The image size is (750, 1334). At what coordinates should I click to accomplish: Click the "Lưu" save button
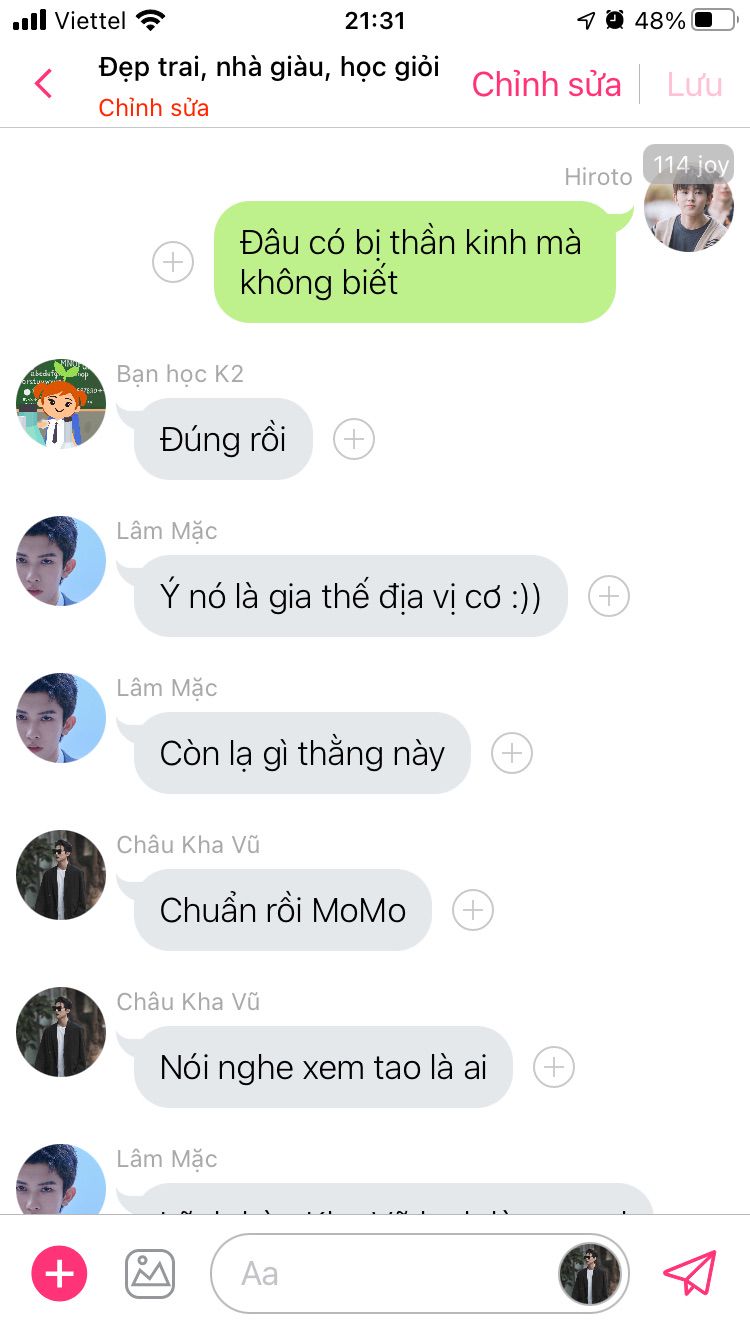tap(695, 85)
